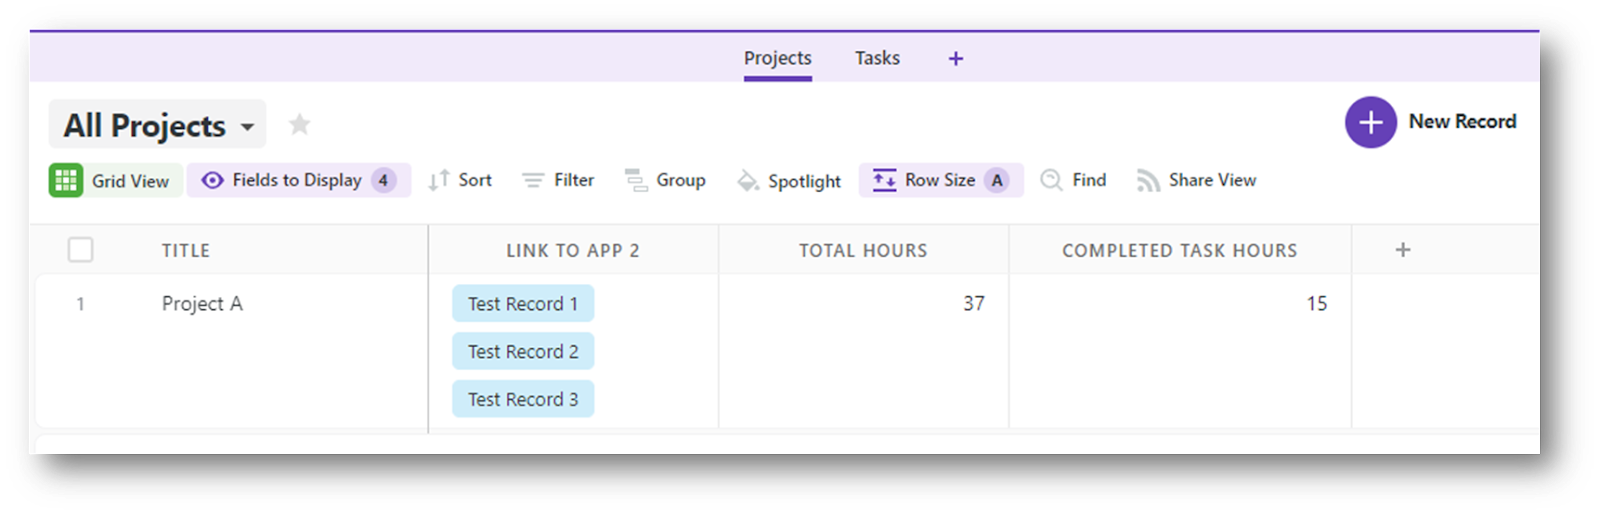Select the Projects tab
This screenshot has height=514, width=1600.
[777, 58]
